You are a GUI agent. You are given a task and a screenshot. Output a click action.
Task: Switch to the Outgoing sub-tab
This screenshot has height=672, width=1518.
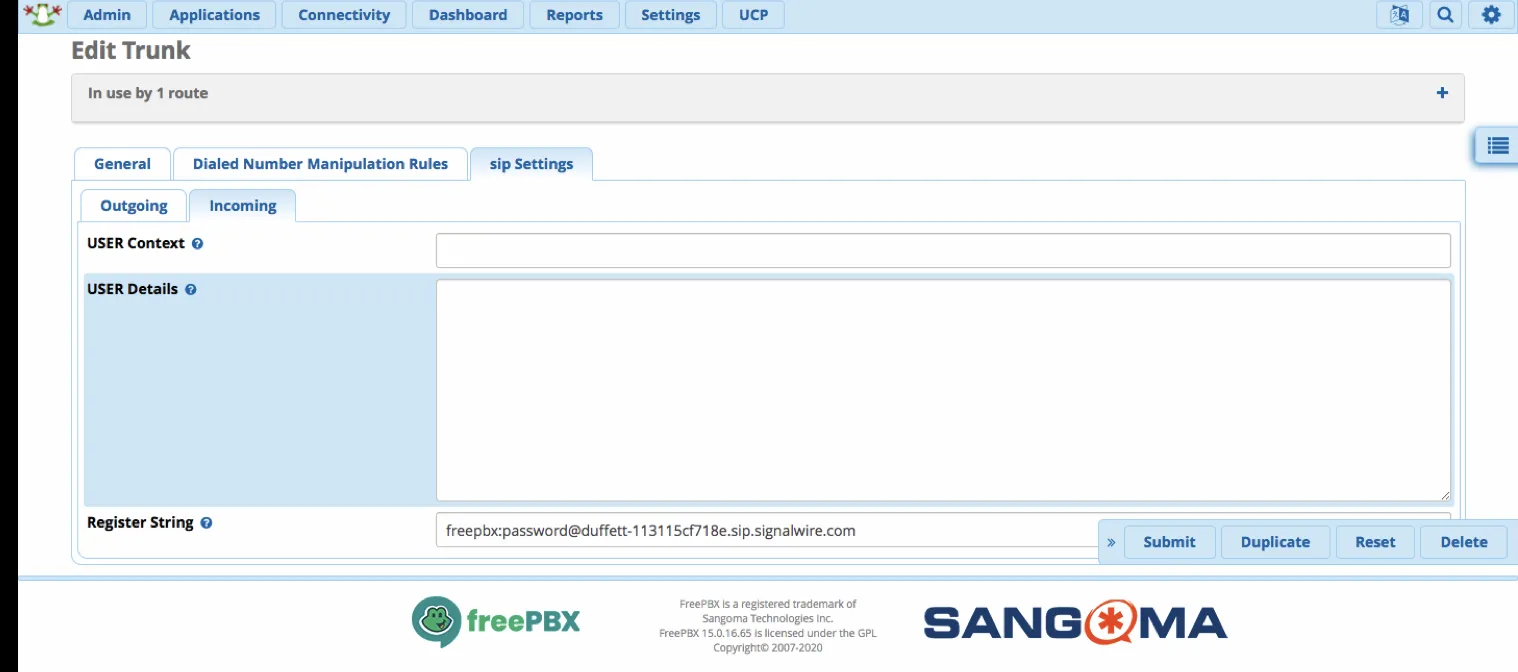tap(132, 205)
